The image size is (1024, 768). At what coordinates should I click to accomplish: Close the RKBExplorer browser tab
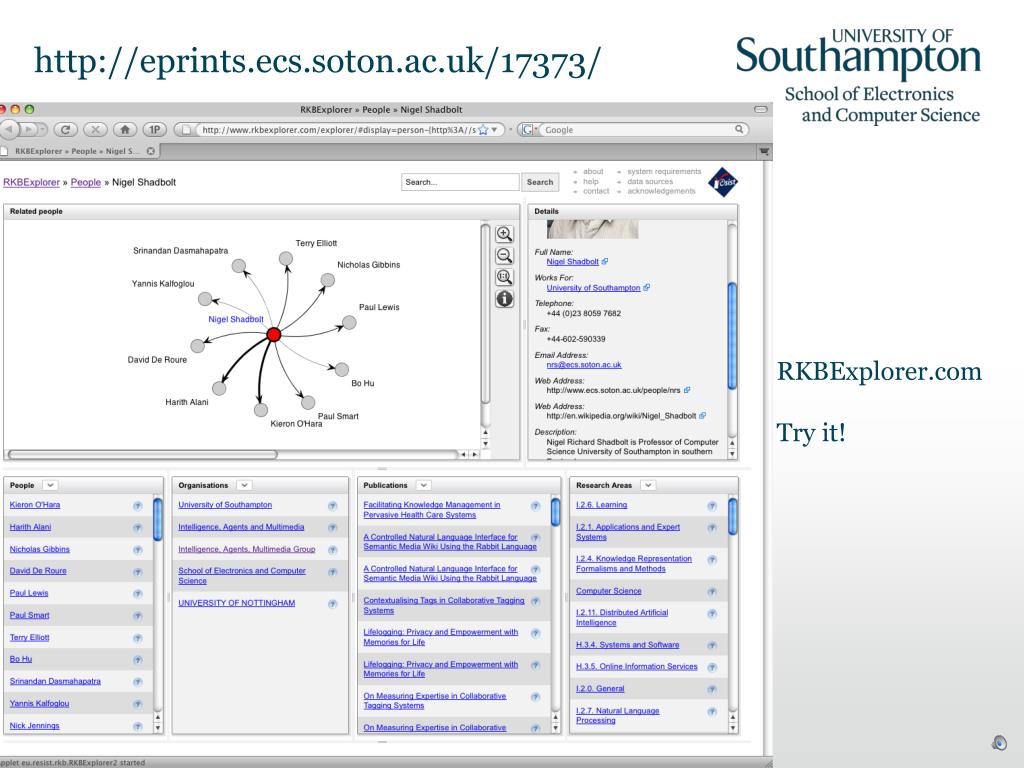coord(151,151)
